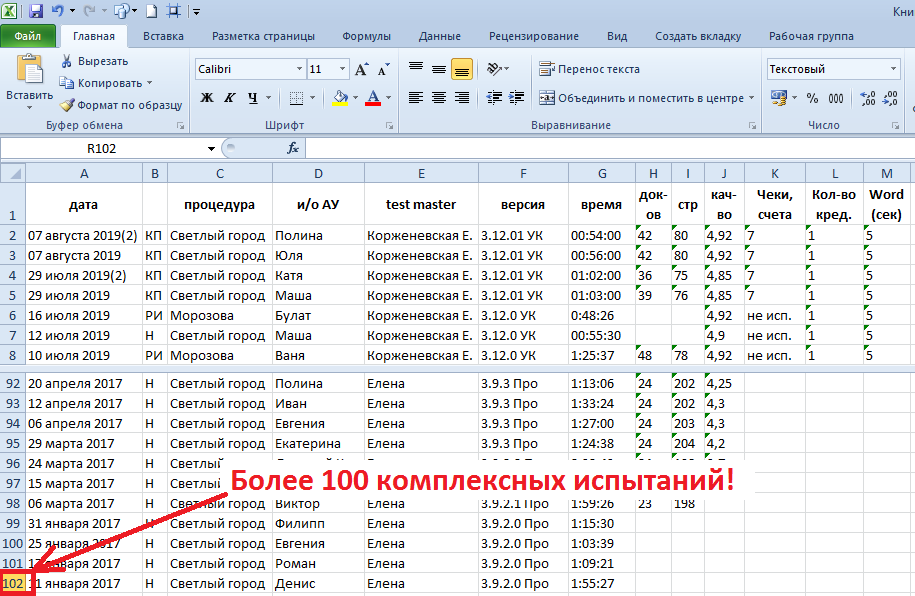This screenshot has height=596, width=915.
Task: Toggle italic (К) formatting
Action: [x=230, y=98]
